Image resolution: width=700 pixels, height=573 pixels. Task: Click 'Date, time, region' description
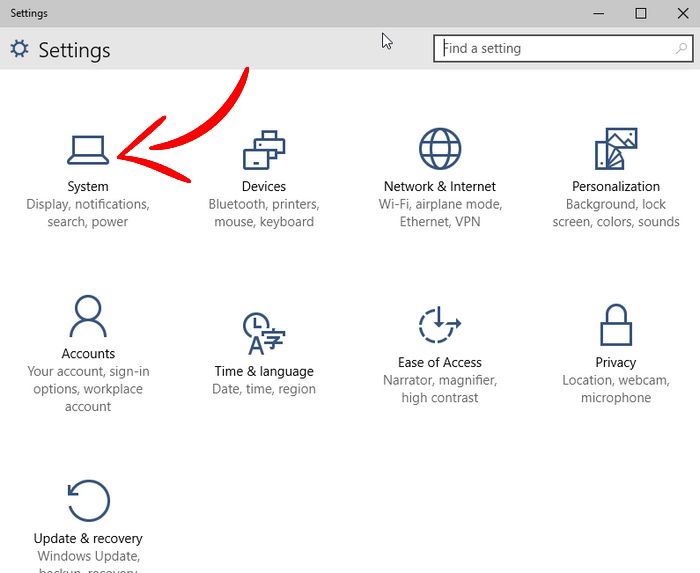tap(264, 389)
